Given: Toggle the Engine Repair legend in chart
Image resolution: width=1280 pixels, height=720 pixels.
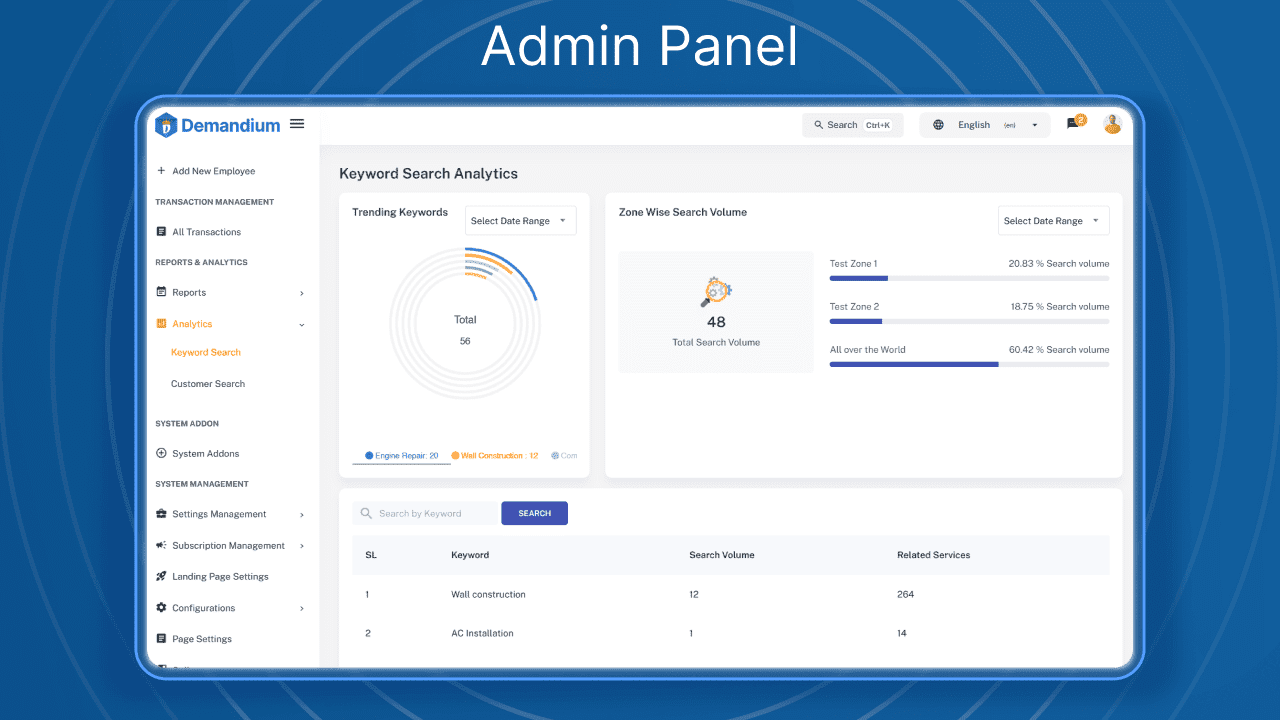Looking at the screenshot, I should pyautogui.click(x=400, y=454).
